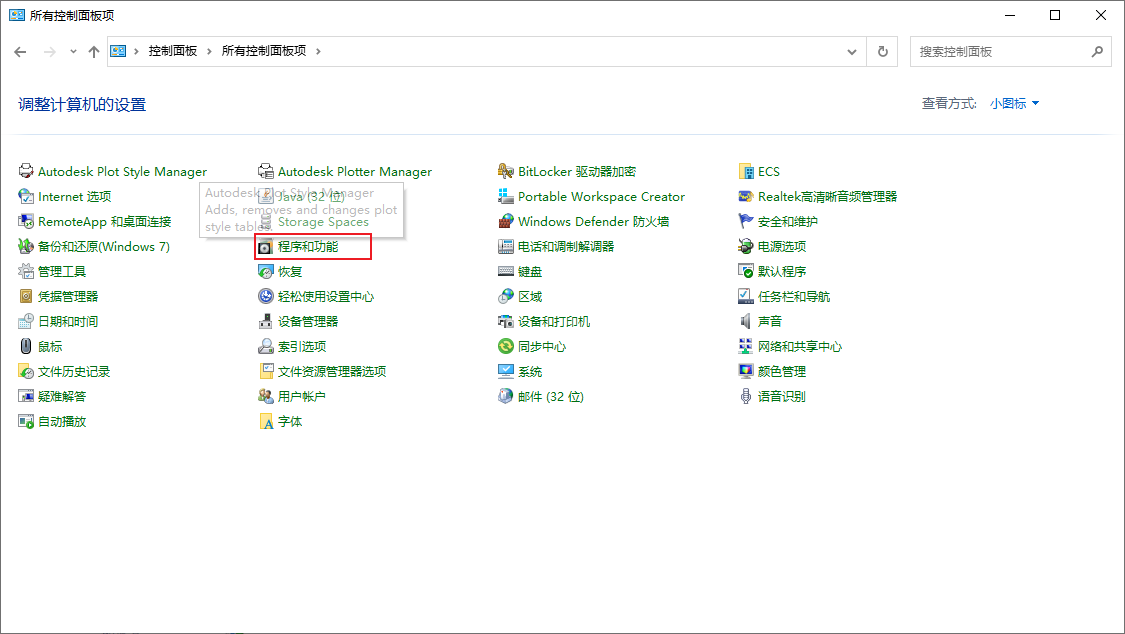The width and height of the screenshot is (1125, 634).
Task: Open the 小图标 view mode dropdown
Action: pos(1015,103)
